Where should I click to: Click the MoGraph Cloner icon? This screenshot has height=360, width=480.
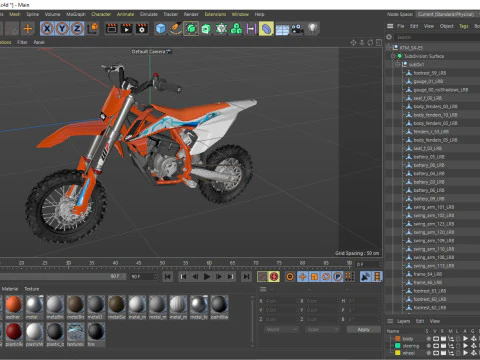point(221,29)
